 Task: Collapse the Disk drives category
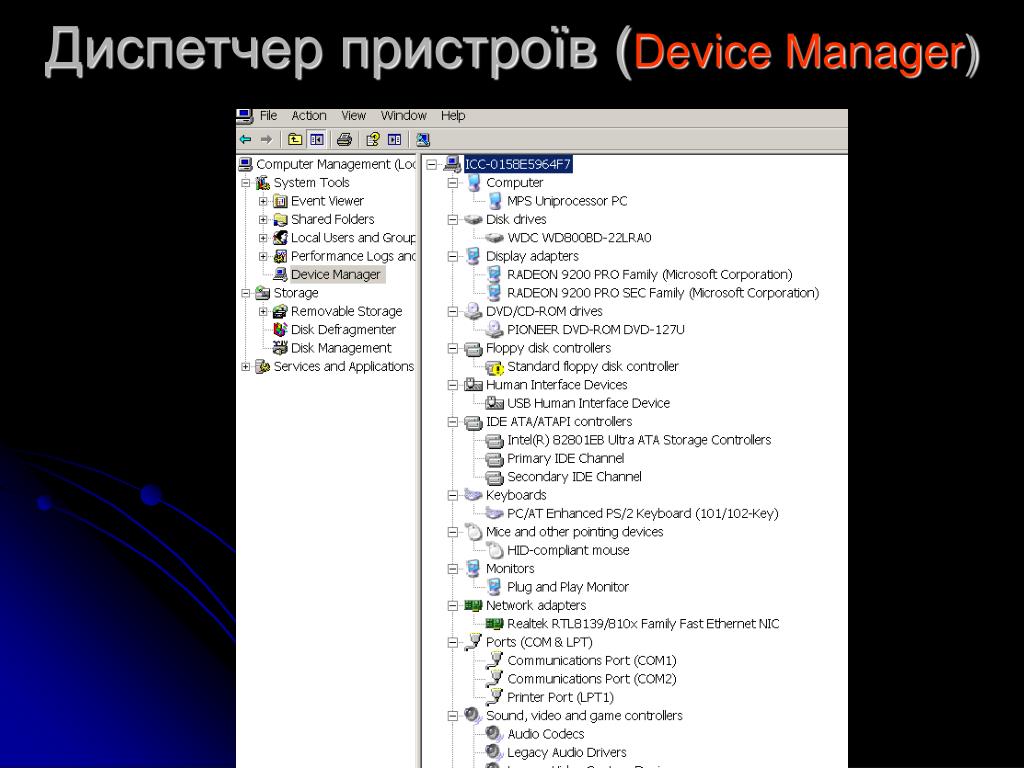(453, 220)
